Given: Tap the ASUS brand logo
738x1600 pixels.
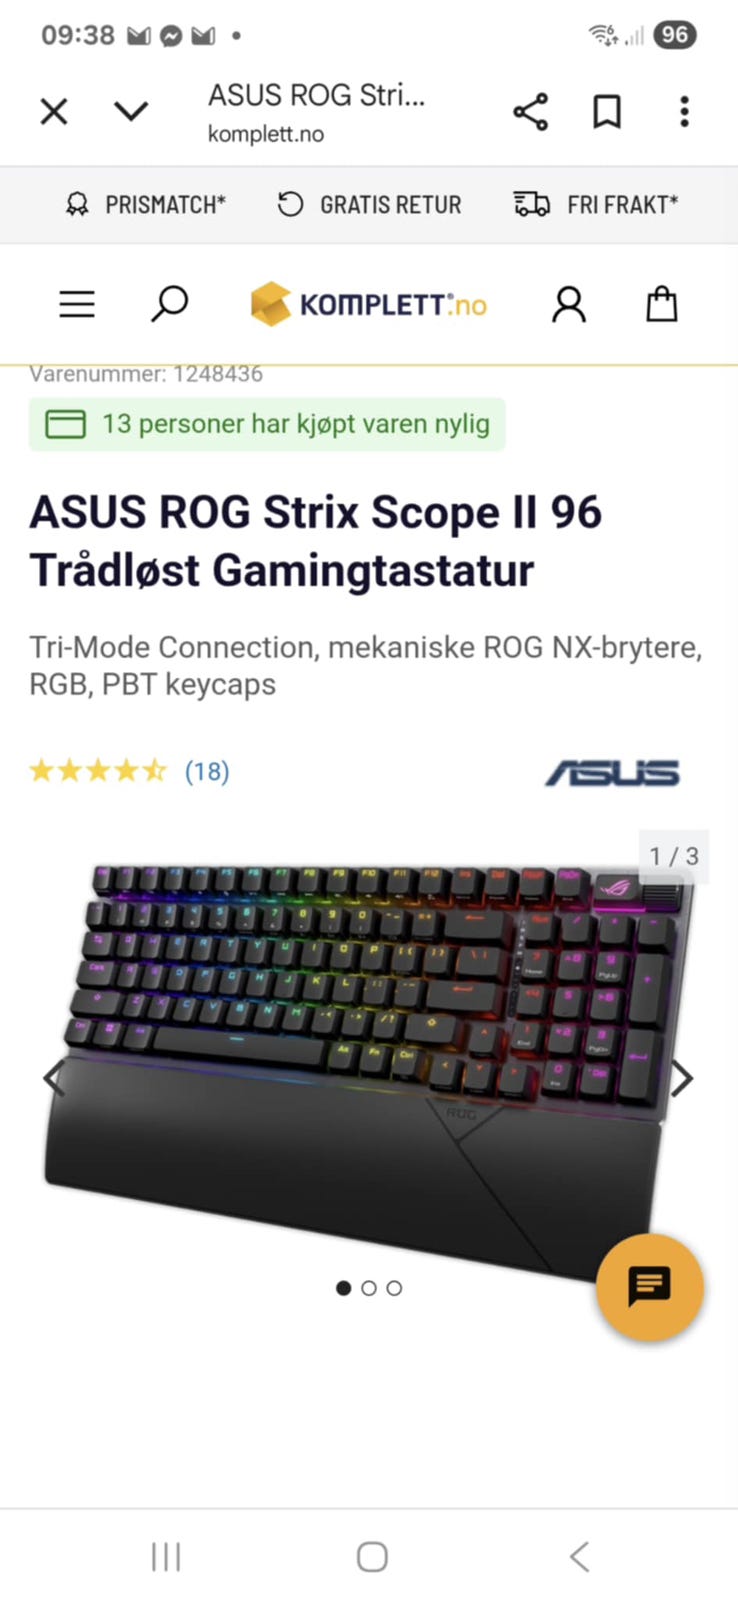Looking at the screenshot, I should coord(612,773).
